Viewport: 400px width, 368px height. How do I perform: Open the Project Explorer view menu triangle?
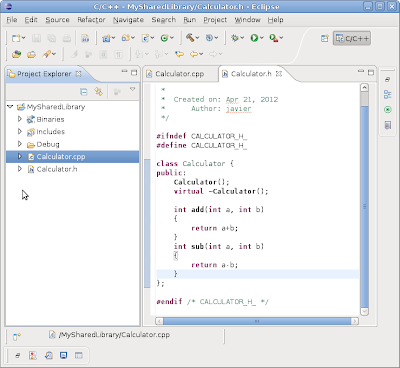coord(132,89)
